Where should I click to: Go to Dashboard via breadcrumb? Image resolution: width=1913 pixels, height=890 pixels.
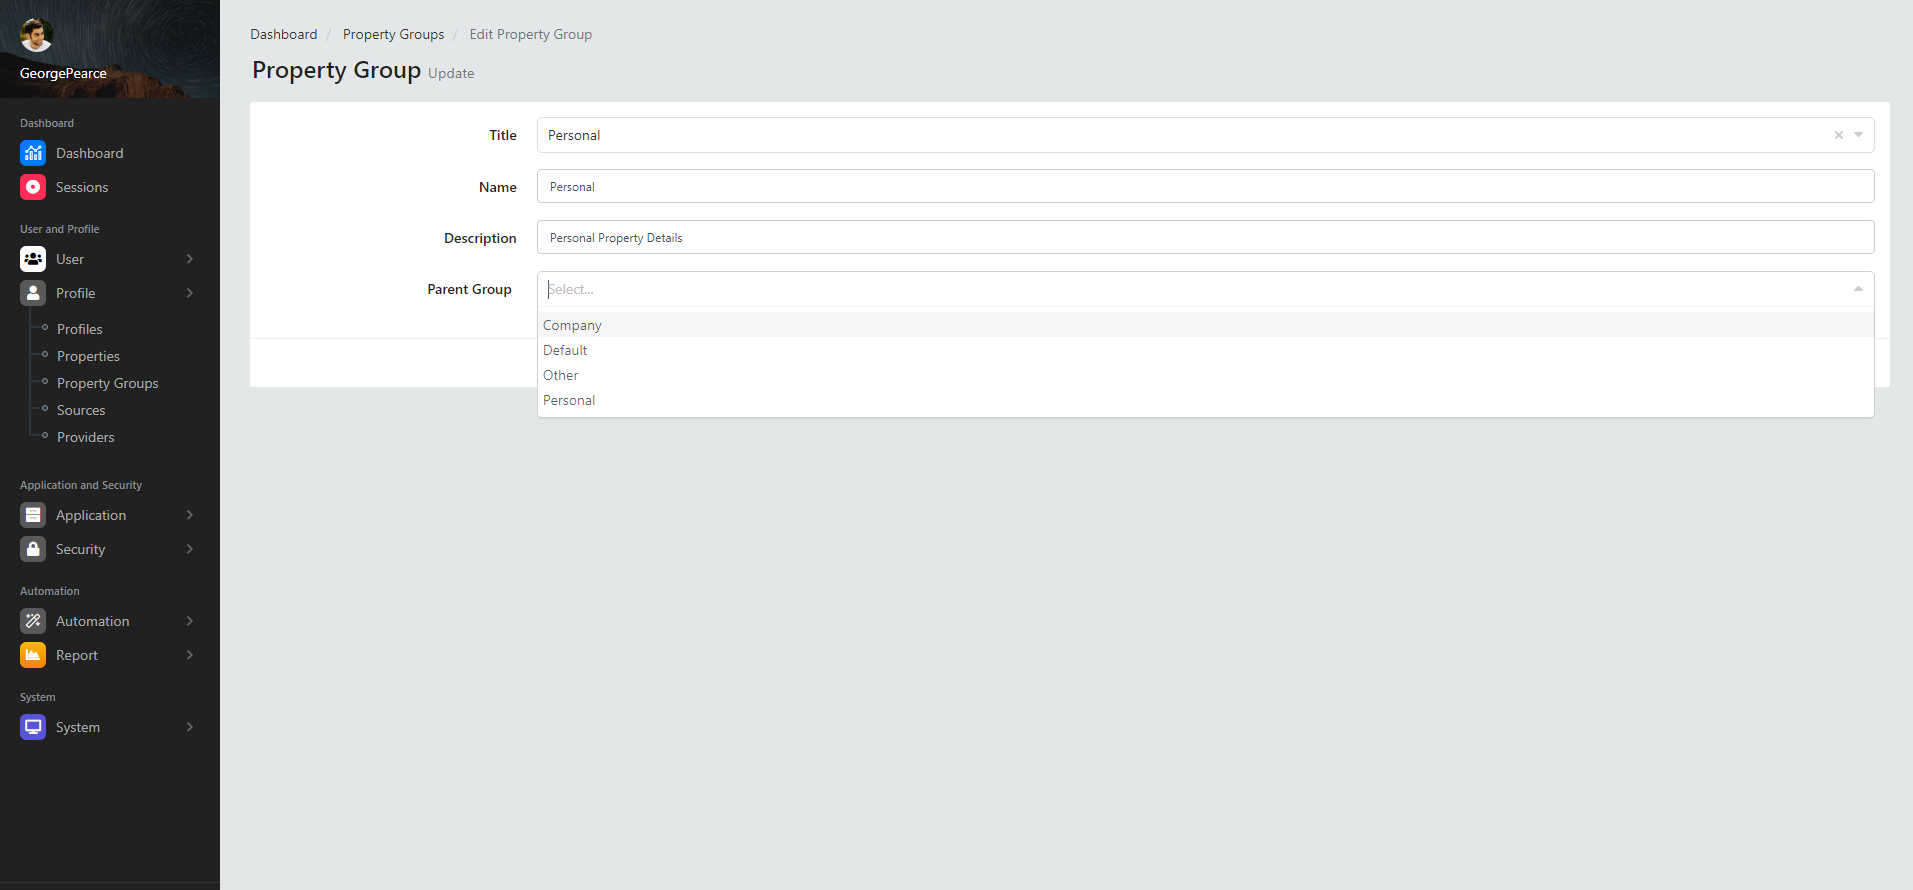(x=283, y=34)
